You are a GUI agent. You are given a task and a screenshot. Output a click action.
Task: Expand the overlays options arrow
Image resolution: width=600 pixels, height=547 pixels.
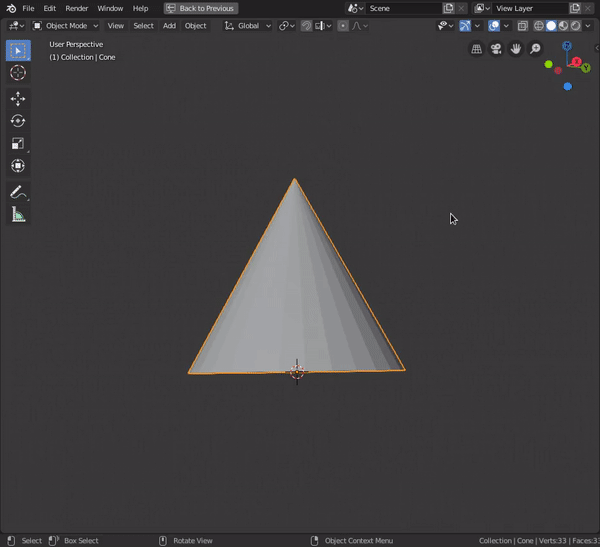(506, 26)
